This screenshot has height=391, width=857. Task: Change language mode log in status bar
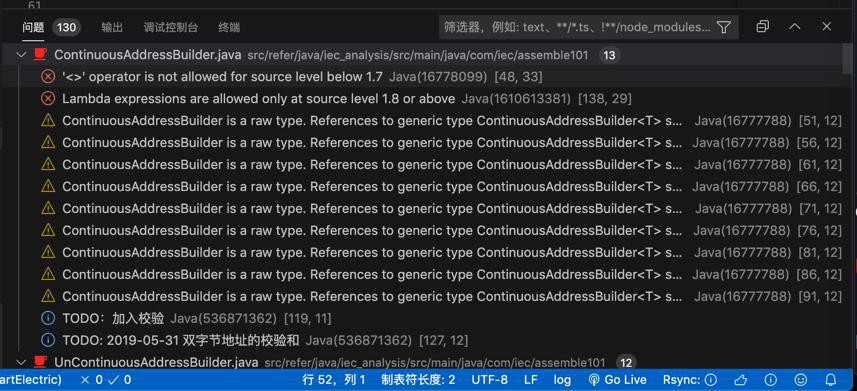[x=562, y=380]
